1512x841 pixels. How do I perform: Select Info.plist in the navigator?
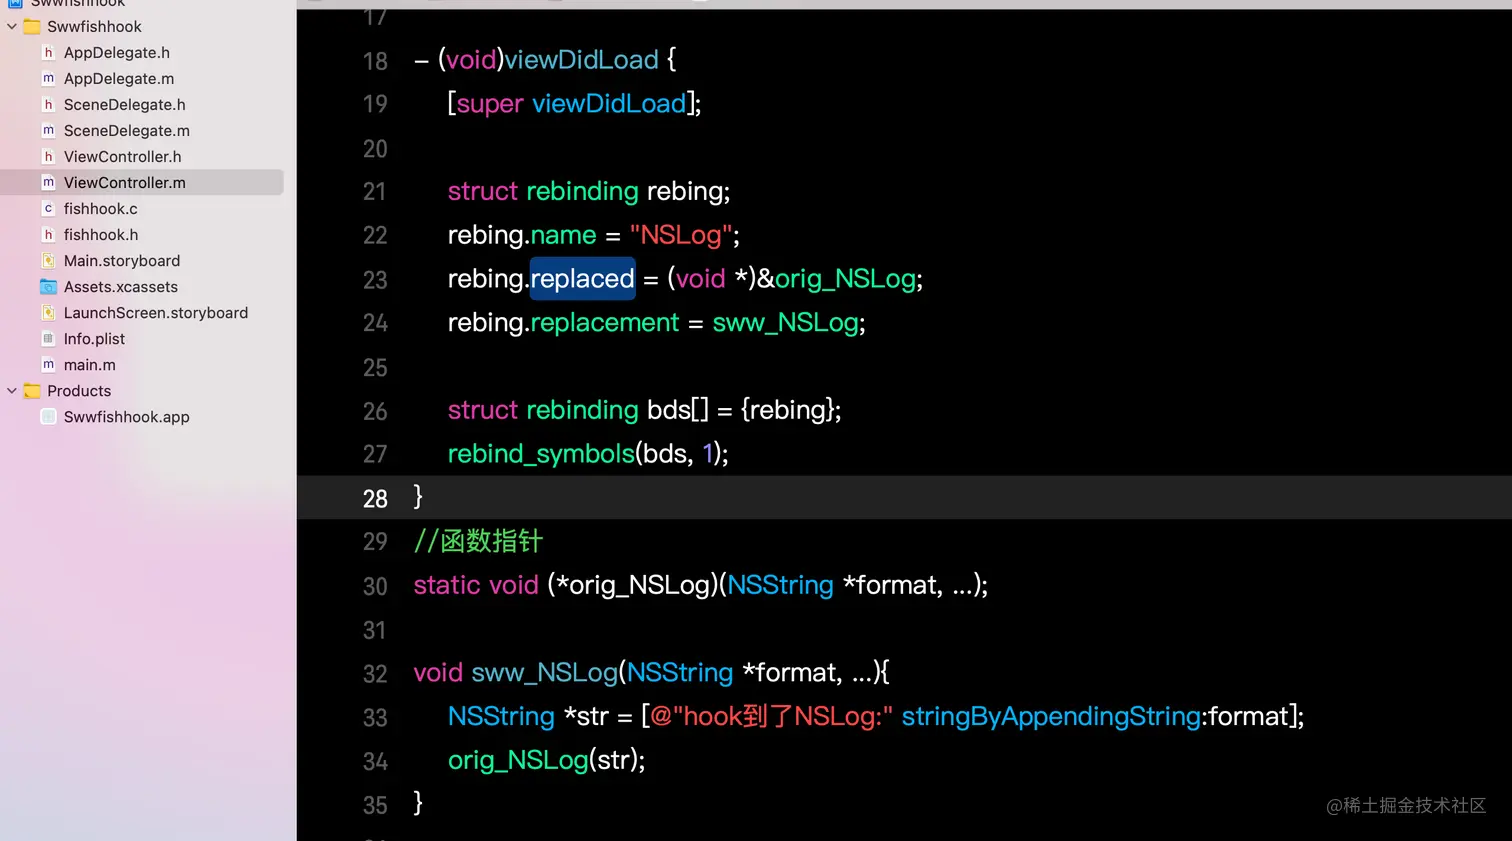[x=94, y=338]
